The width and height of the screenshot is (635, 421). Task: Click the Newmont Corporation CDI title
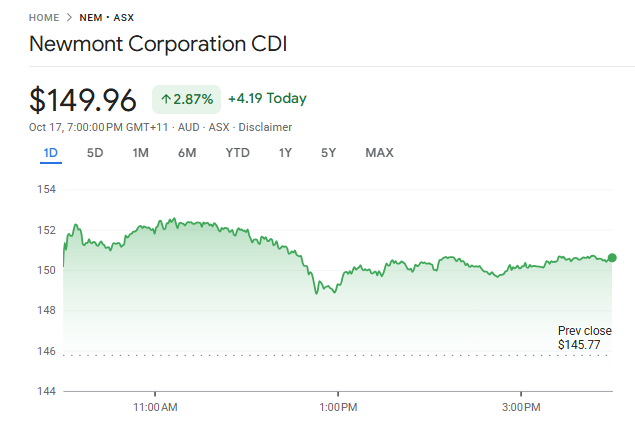(x=157, y=45)
